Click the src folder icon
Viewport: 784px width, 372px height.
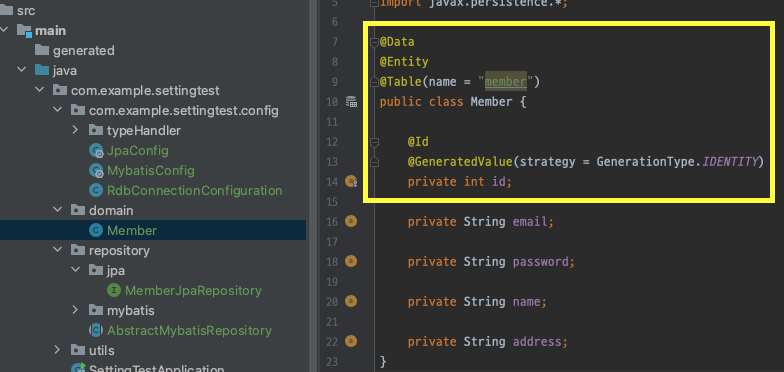6,10
